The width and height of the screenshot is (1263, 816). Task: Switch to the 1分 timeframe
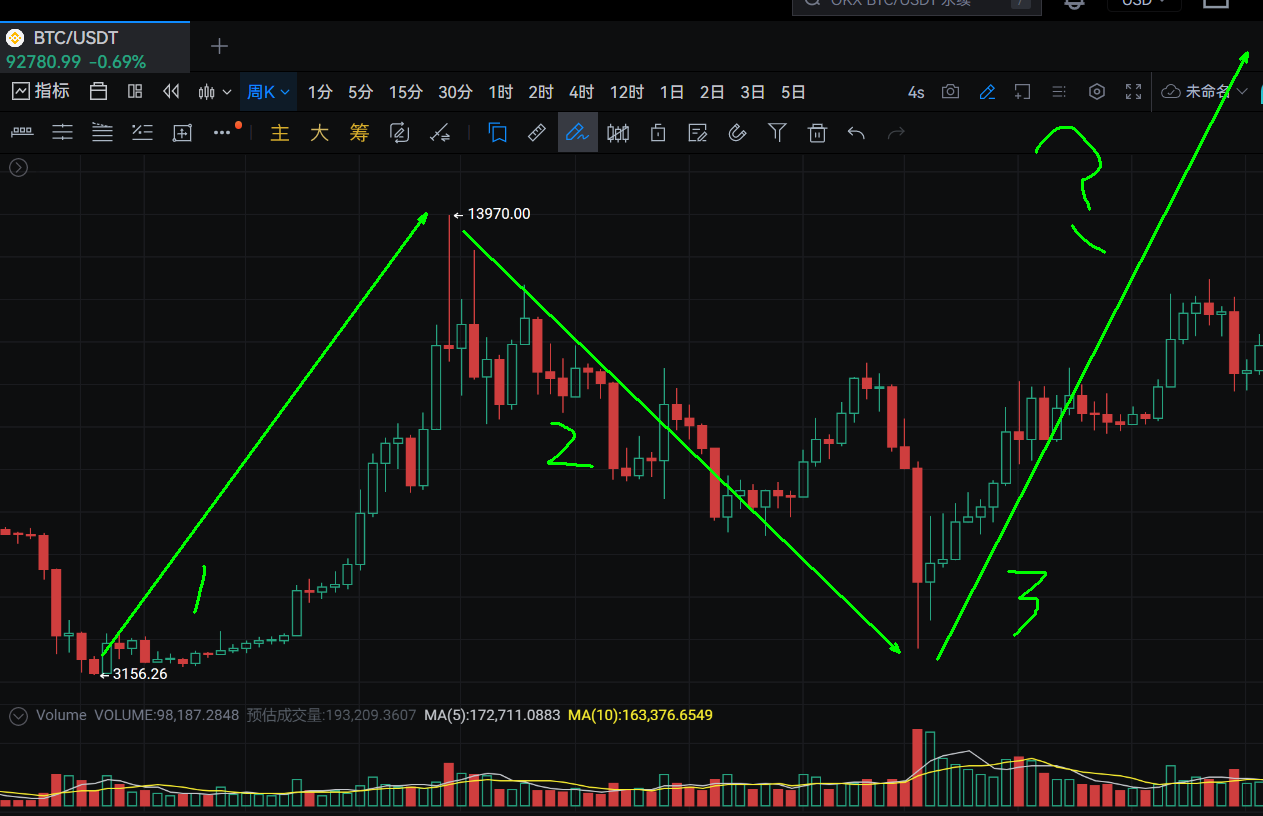click(320, 92)
